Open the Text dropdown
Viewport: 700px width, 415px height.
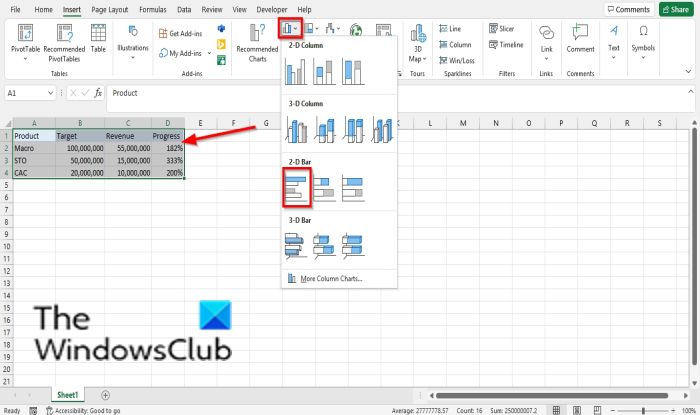[x=614, y=42]
